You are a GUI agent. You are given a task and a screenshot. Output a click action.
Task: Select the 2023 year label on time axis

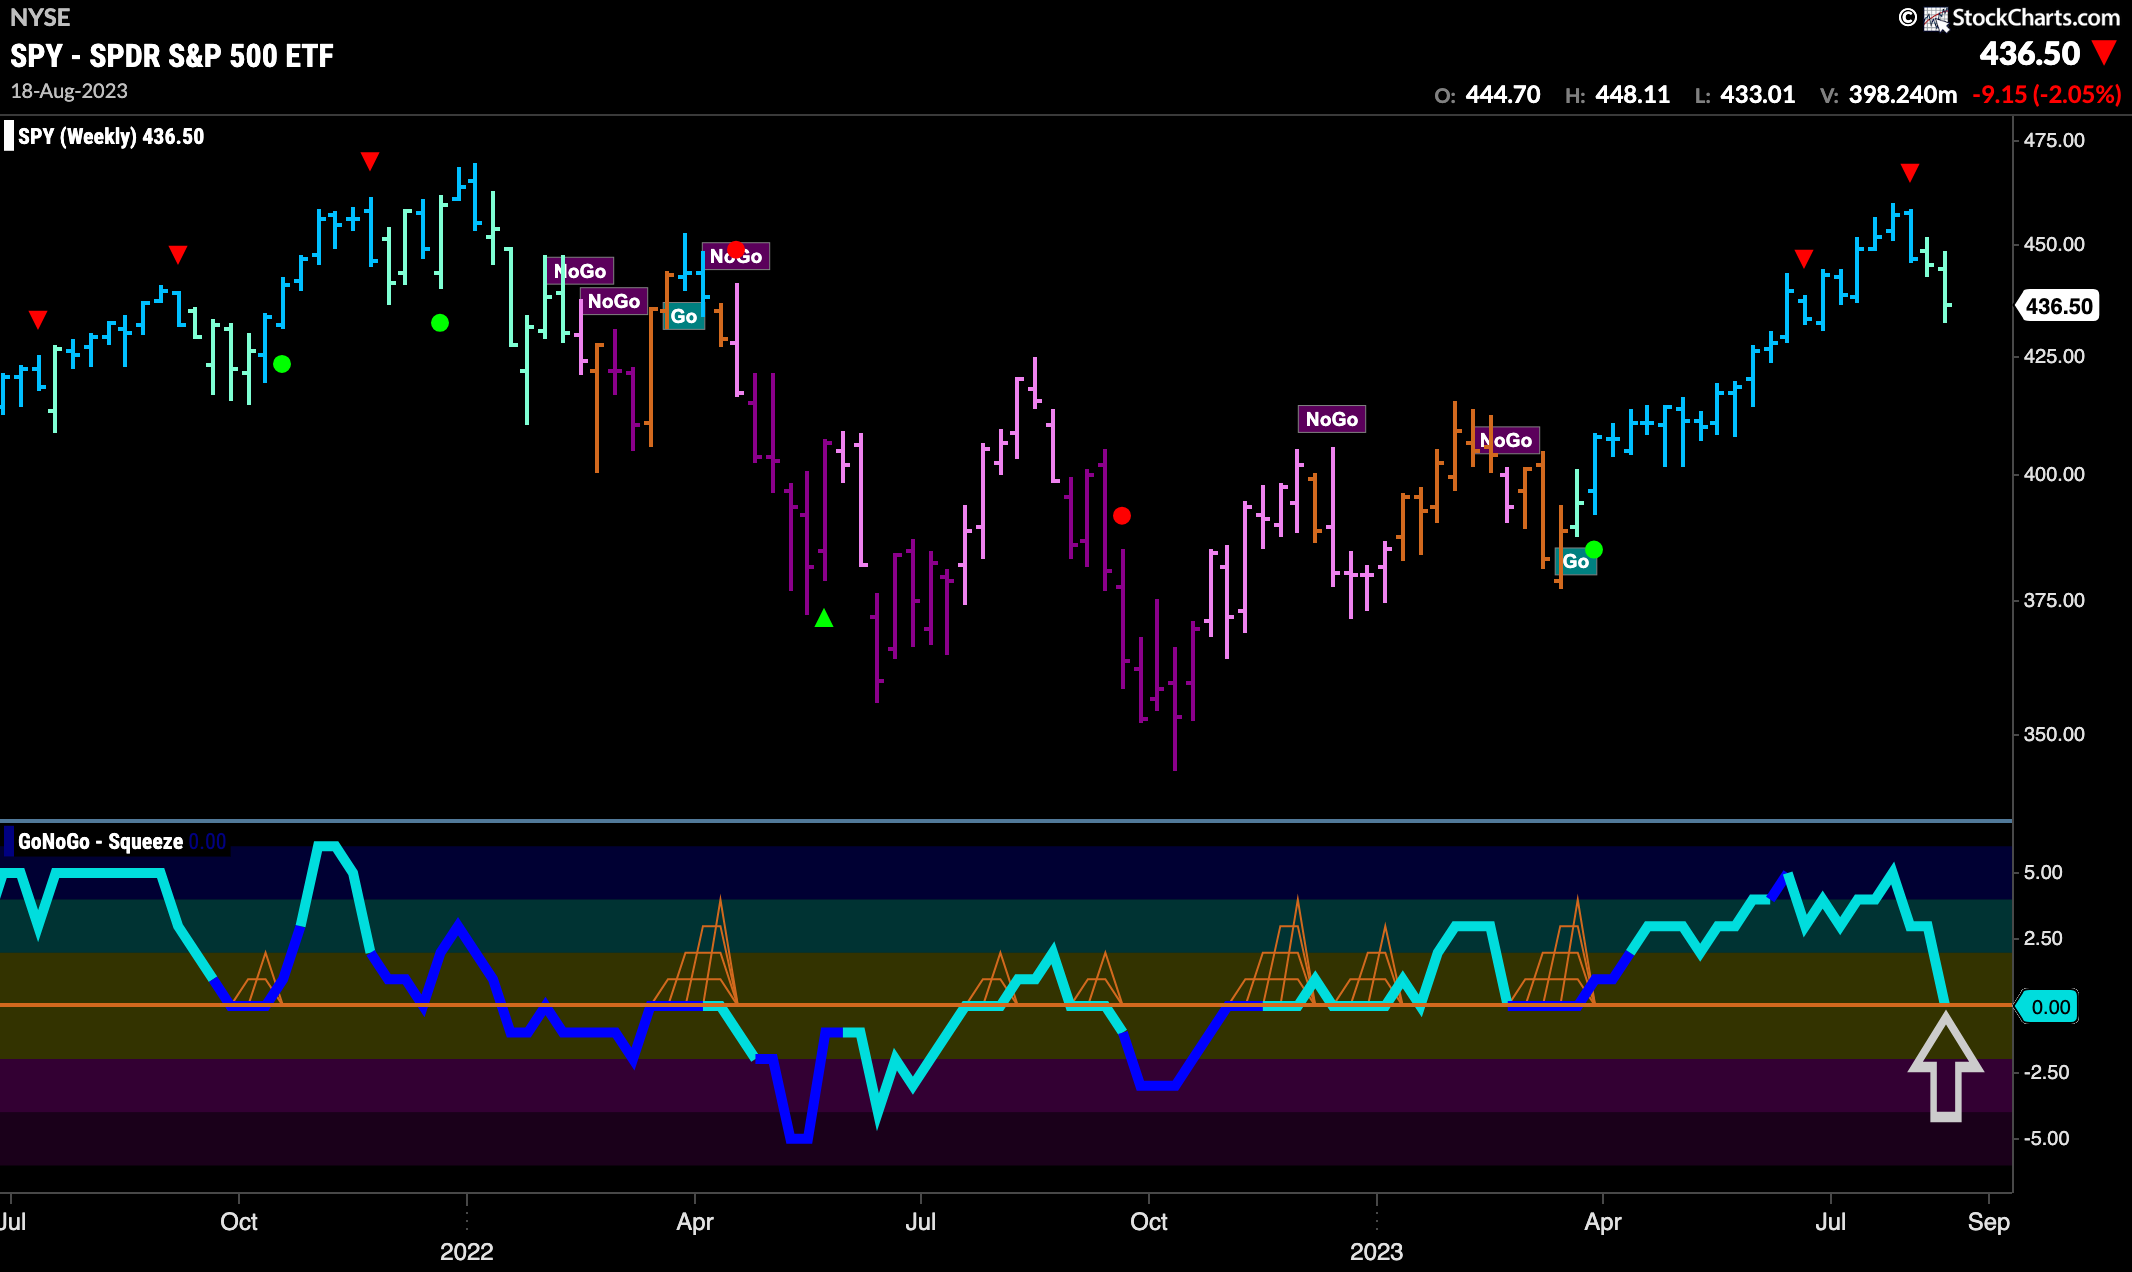point(1377,1251)
